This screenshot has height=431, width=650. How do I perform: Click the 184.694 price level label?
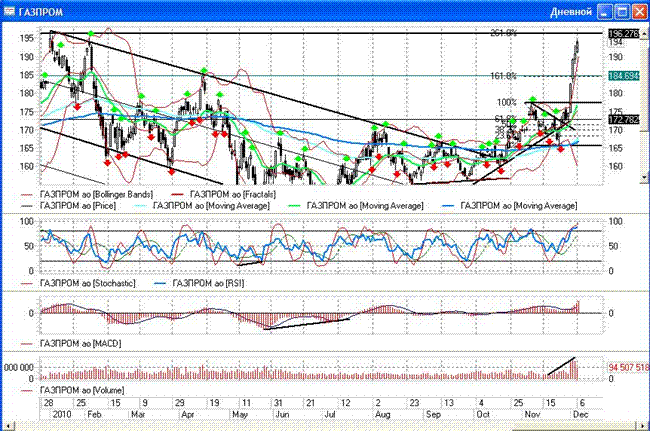tap(624, 76)
